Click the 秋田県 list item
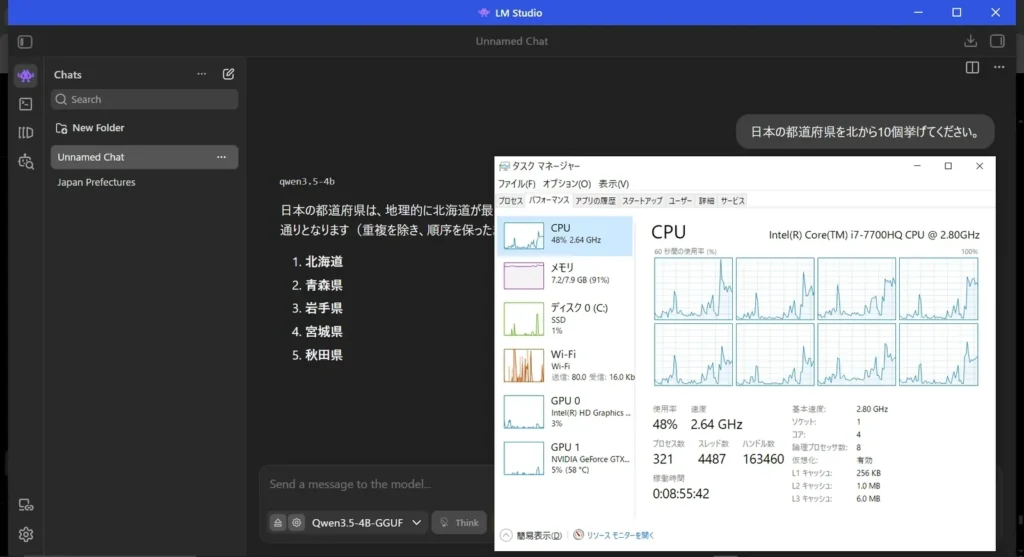The height and width of the screenshot is (557, 1024). click(x=324, y=355)
